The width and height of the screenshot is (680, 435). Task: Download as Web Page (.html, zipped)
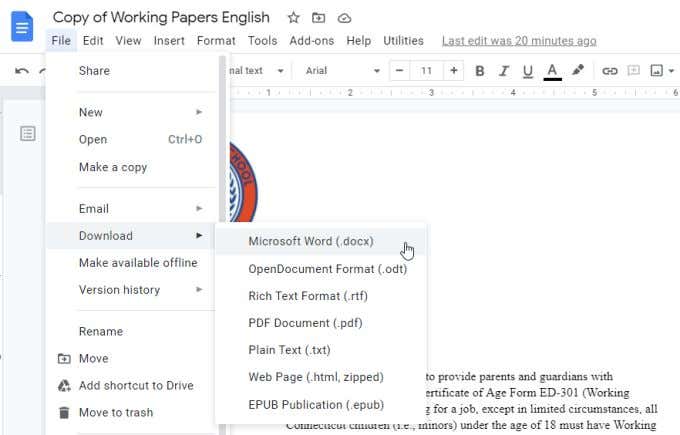[x=321, y=377]
